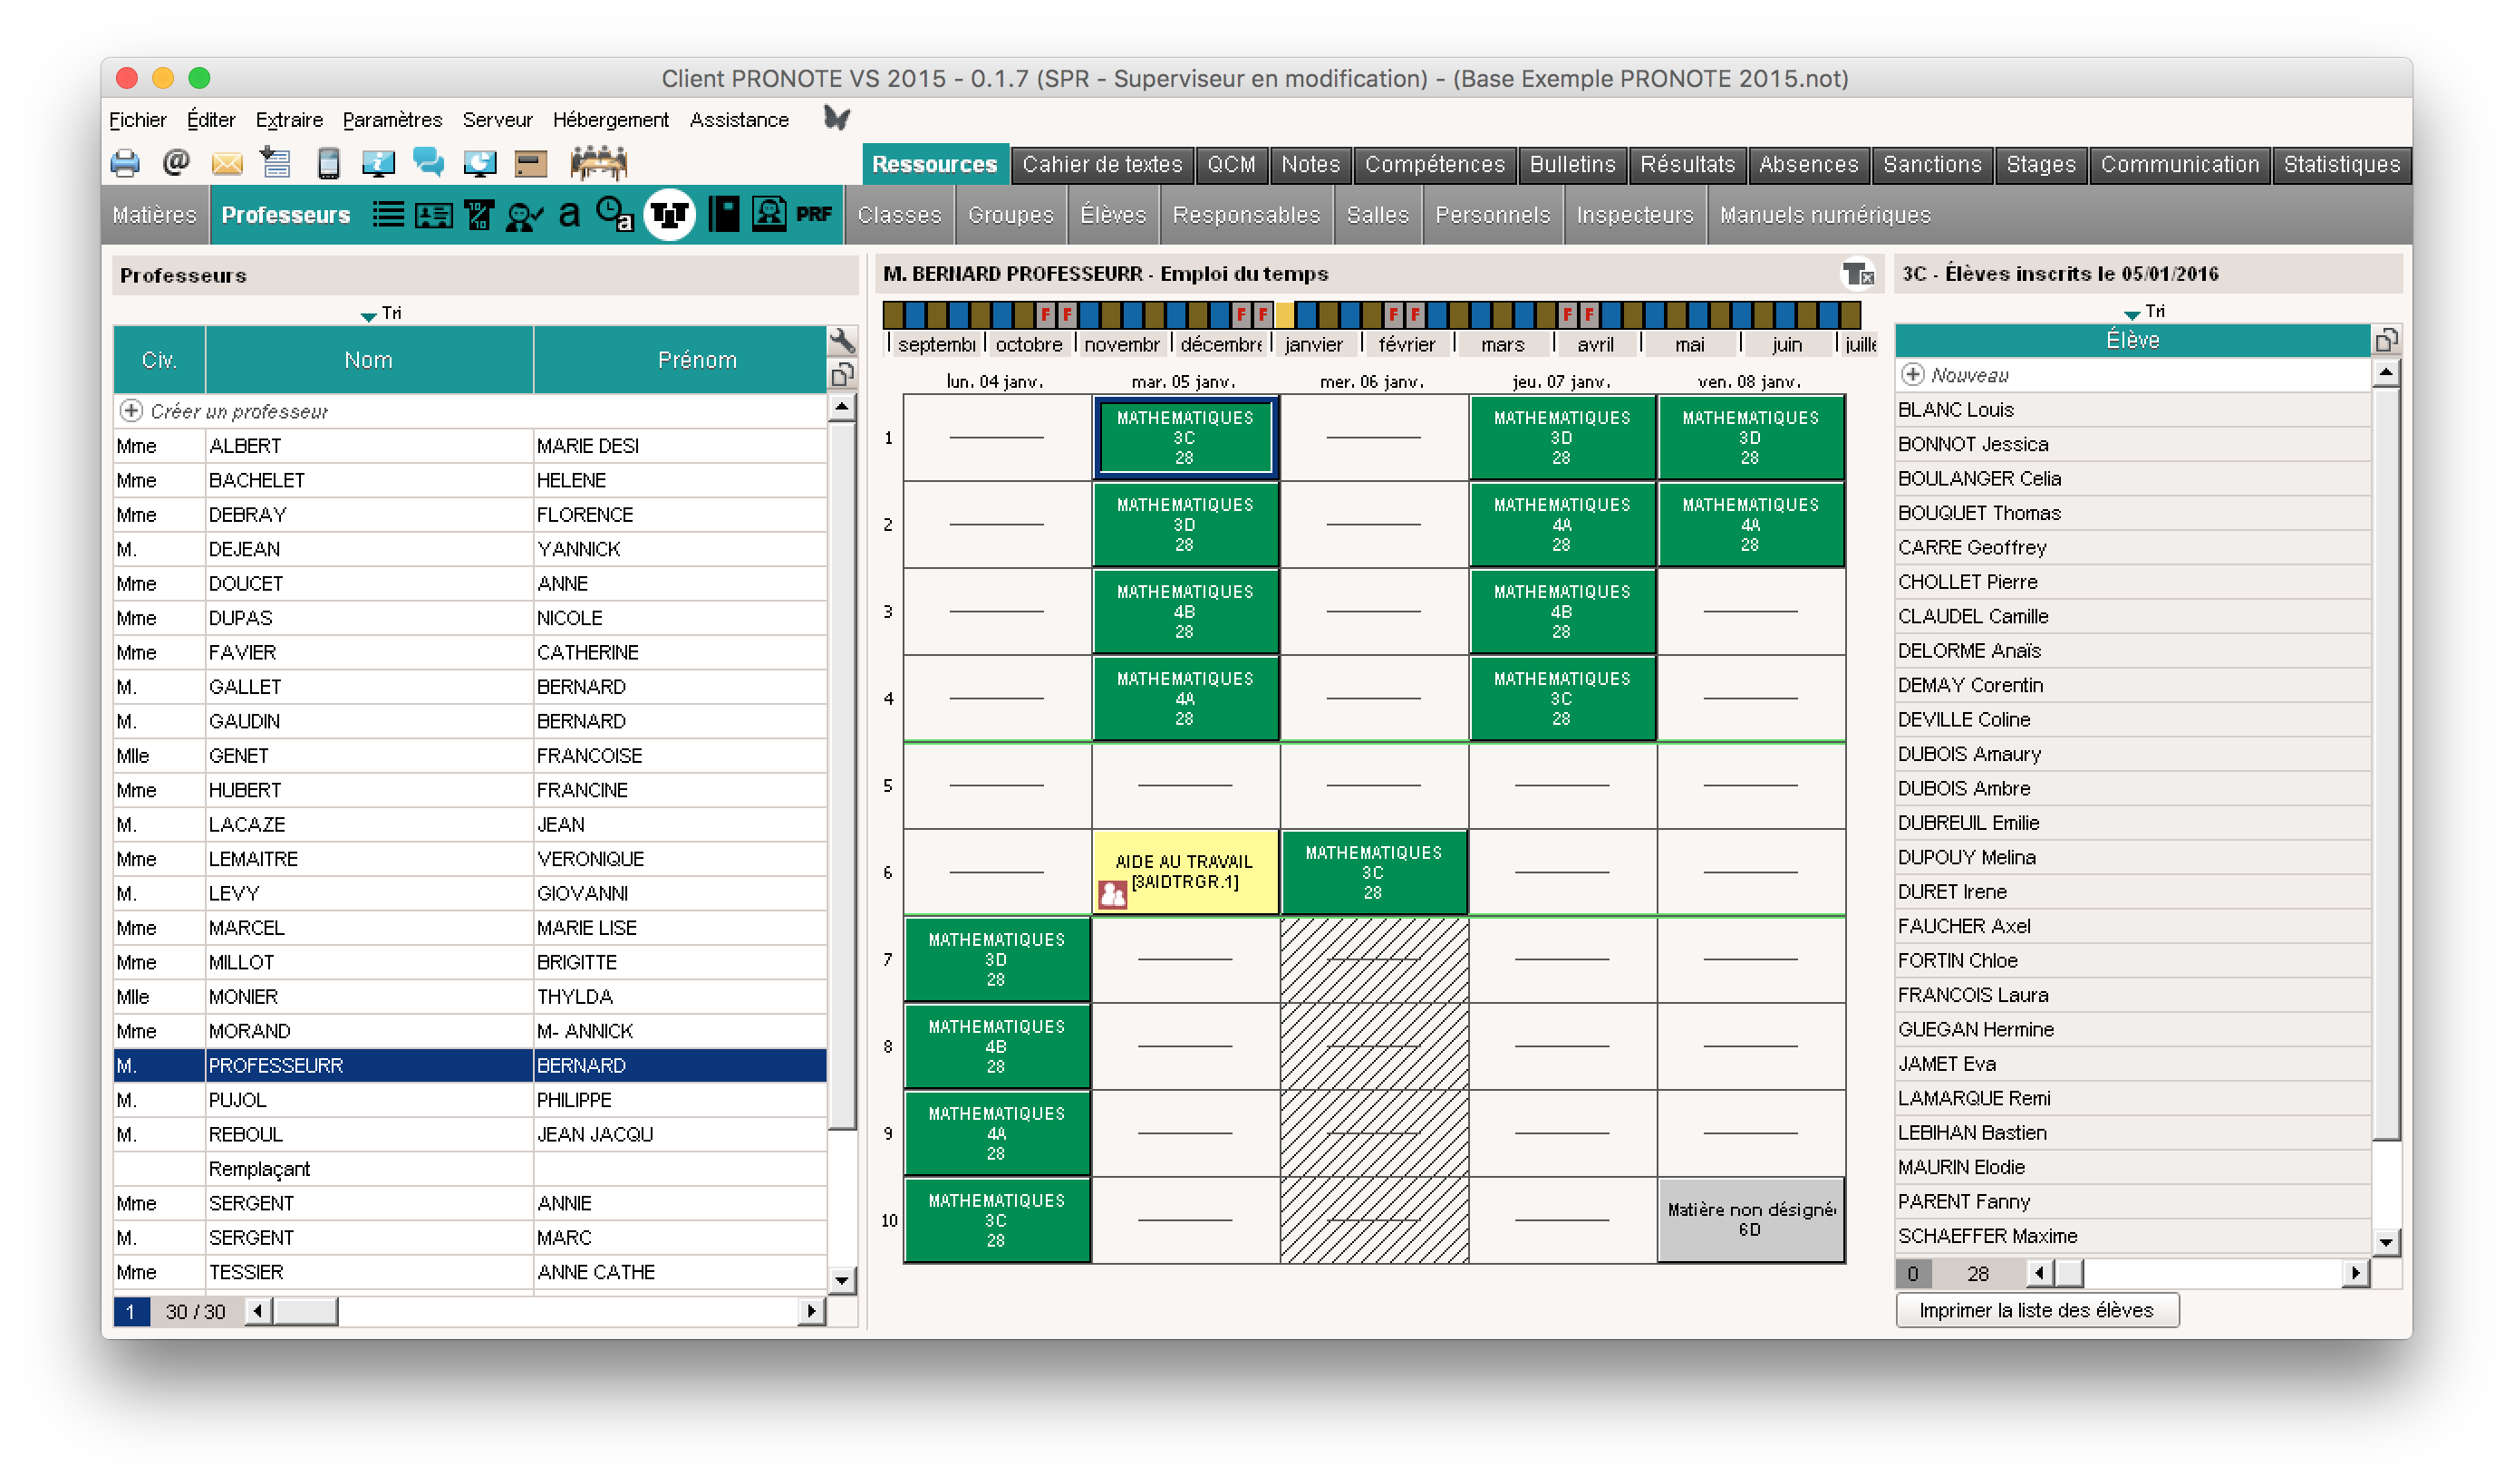The image size is (2514, 1484).
Task: Select the highlighted yellow week in calendar bar
Action: coord(1284,316)
